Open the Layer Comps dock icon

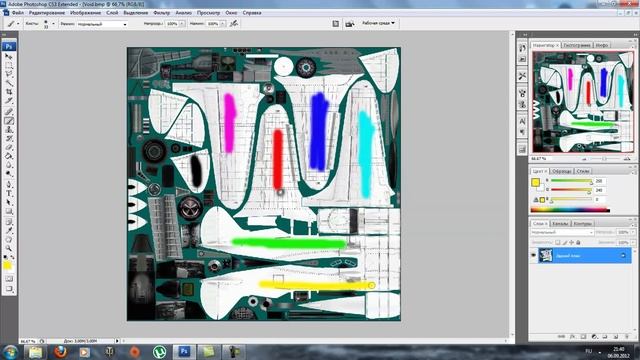coord(522,149)
